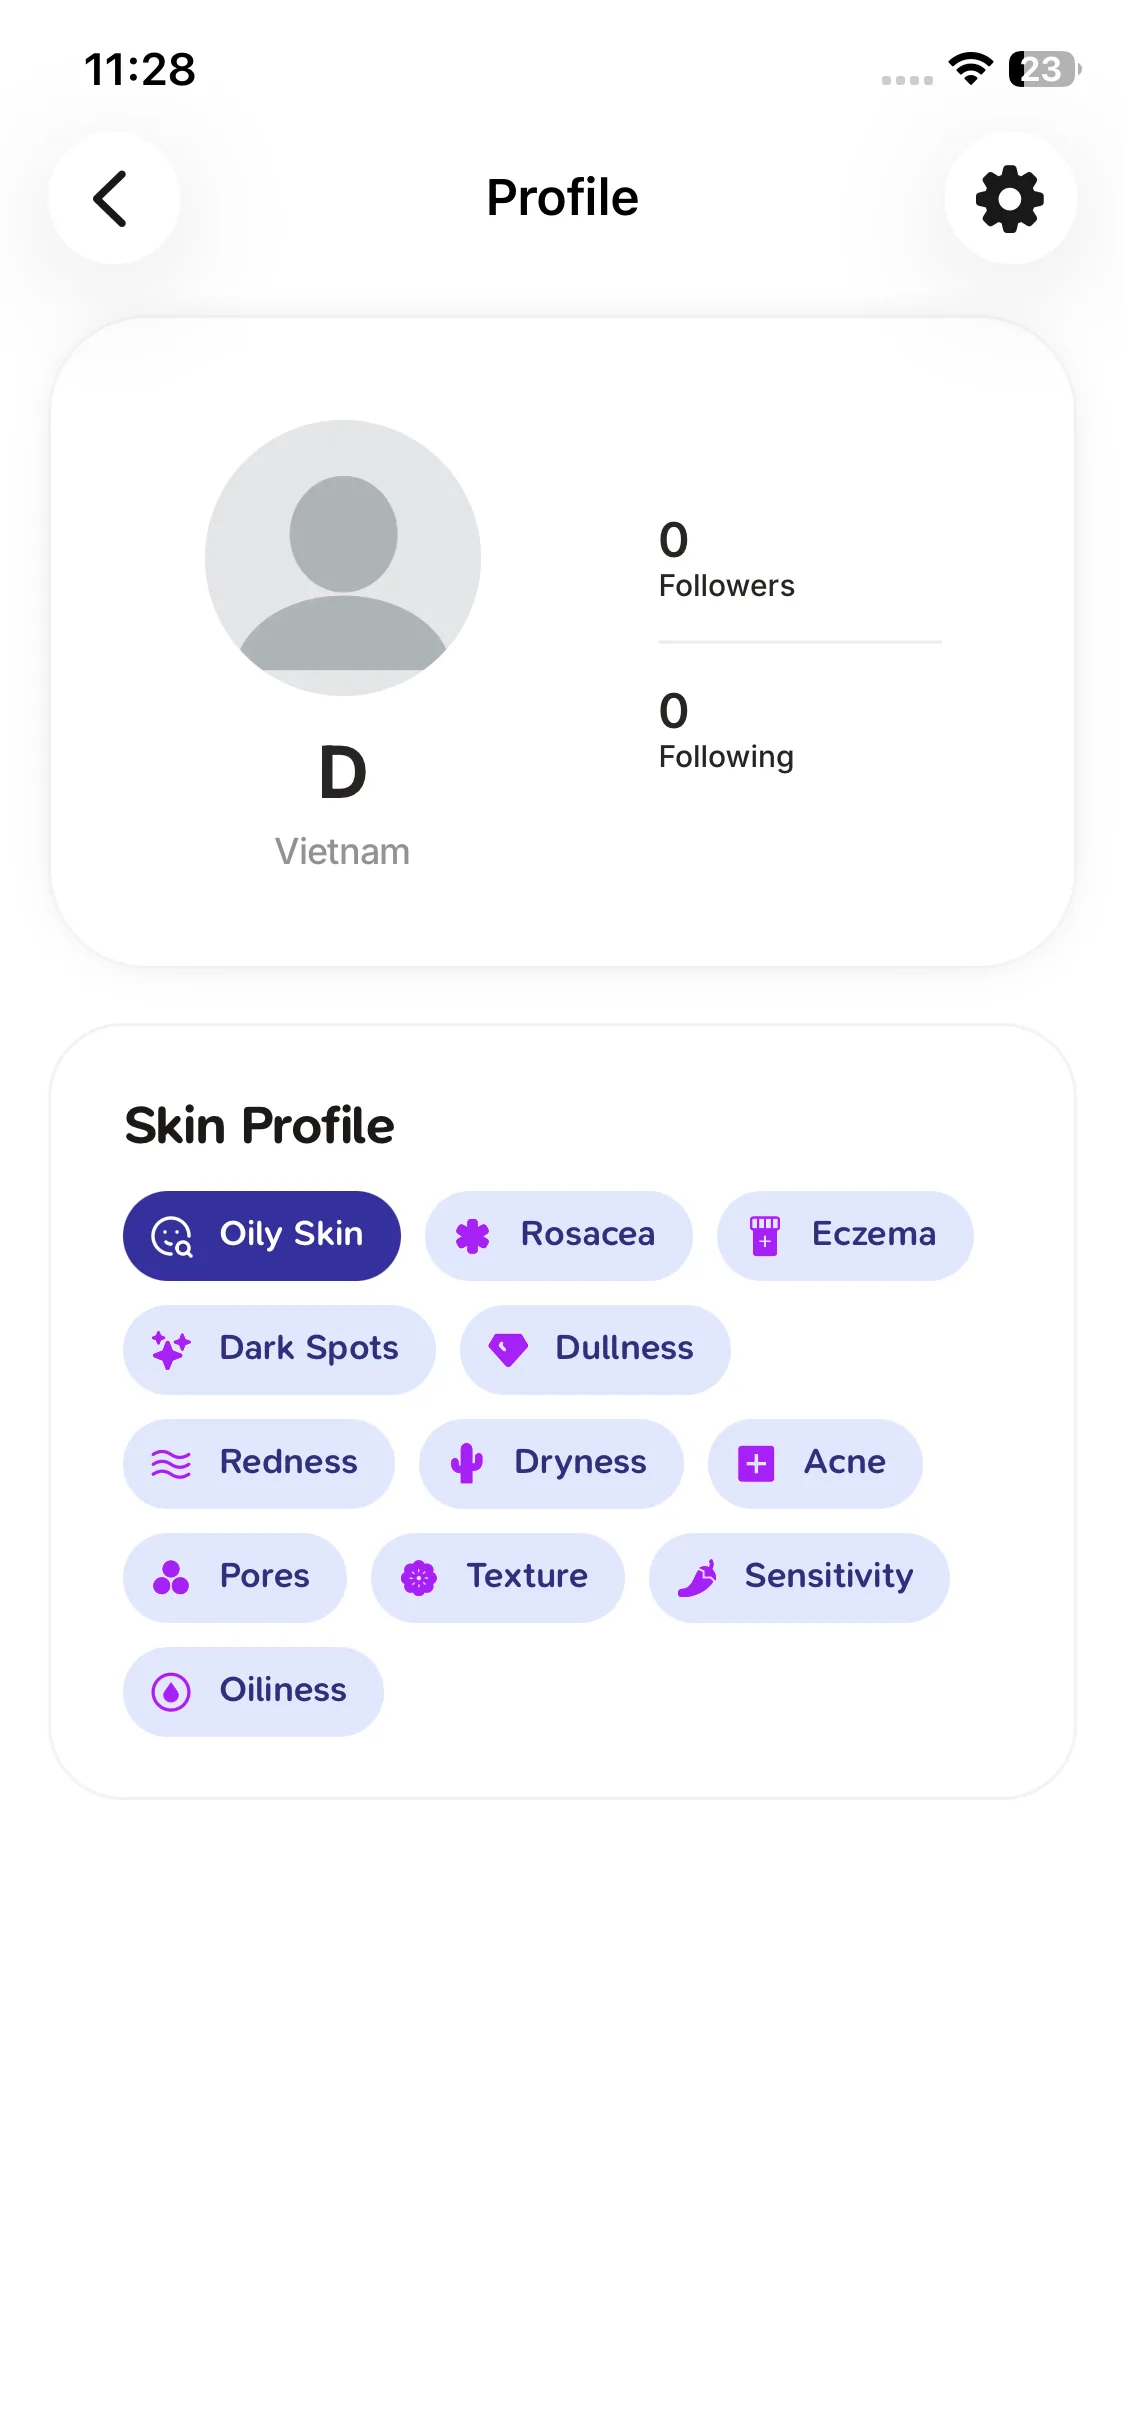Tap the Vietnam location label
This screenshot has height=2436, width=1125.
coord(342,852)
